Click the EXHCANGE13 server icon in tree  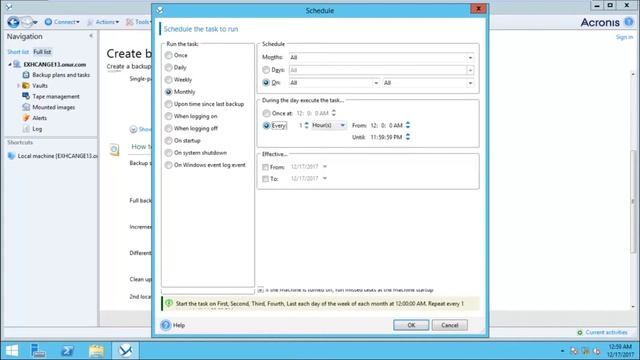[17, 64]
